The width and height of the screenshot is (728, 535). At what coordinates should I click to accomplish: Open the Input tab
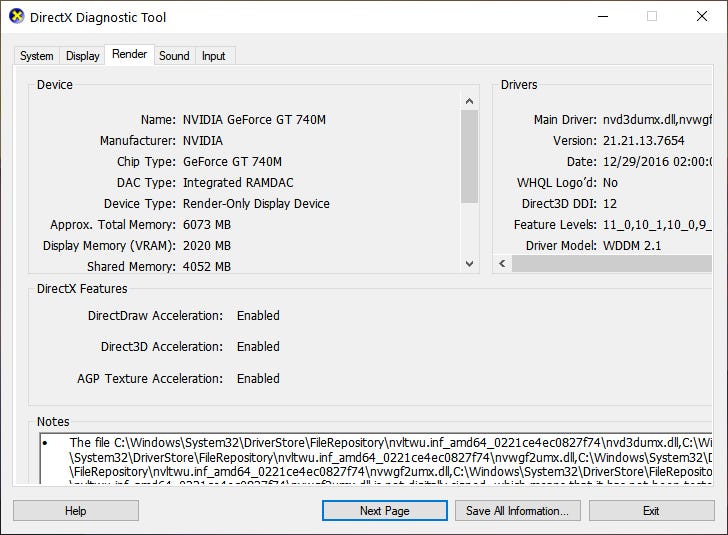[213, 56]
